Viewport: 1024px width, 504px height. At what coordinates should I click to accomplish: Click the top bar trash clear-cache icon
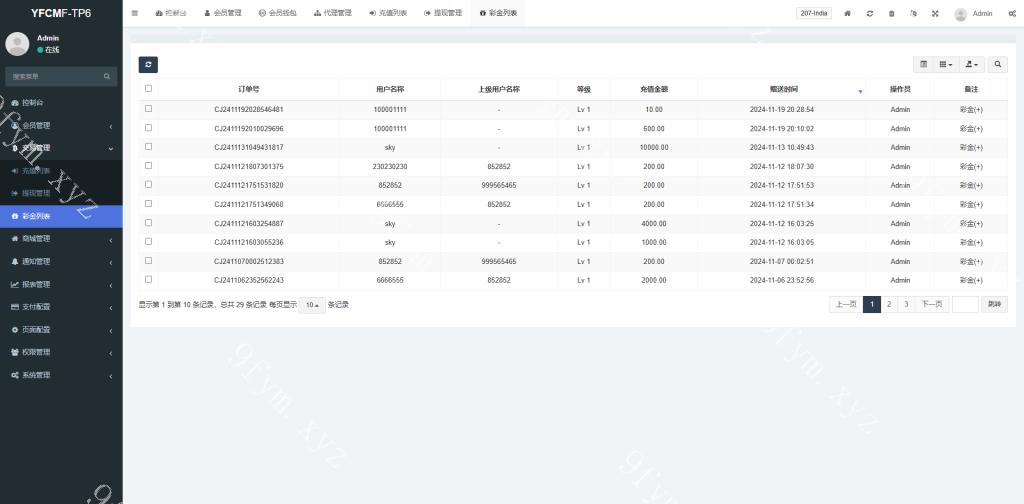click(x=891, y=13)
